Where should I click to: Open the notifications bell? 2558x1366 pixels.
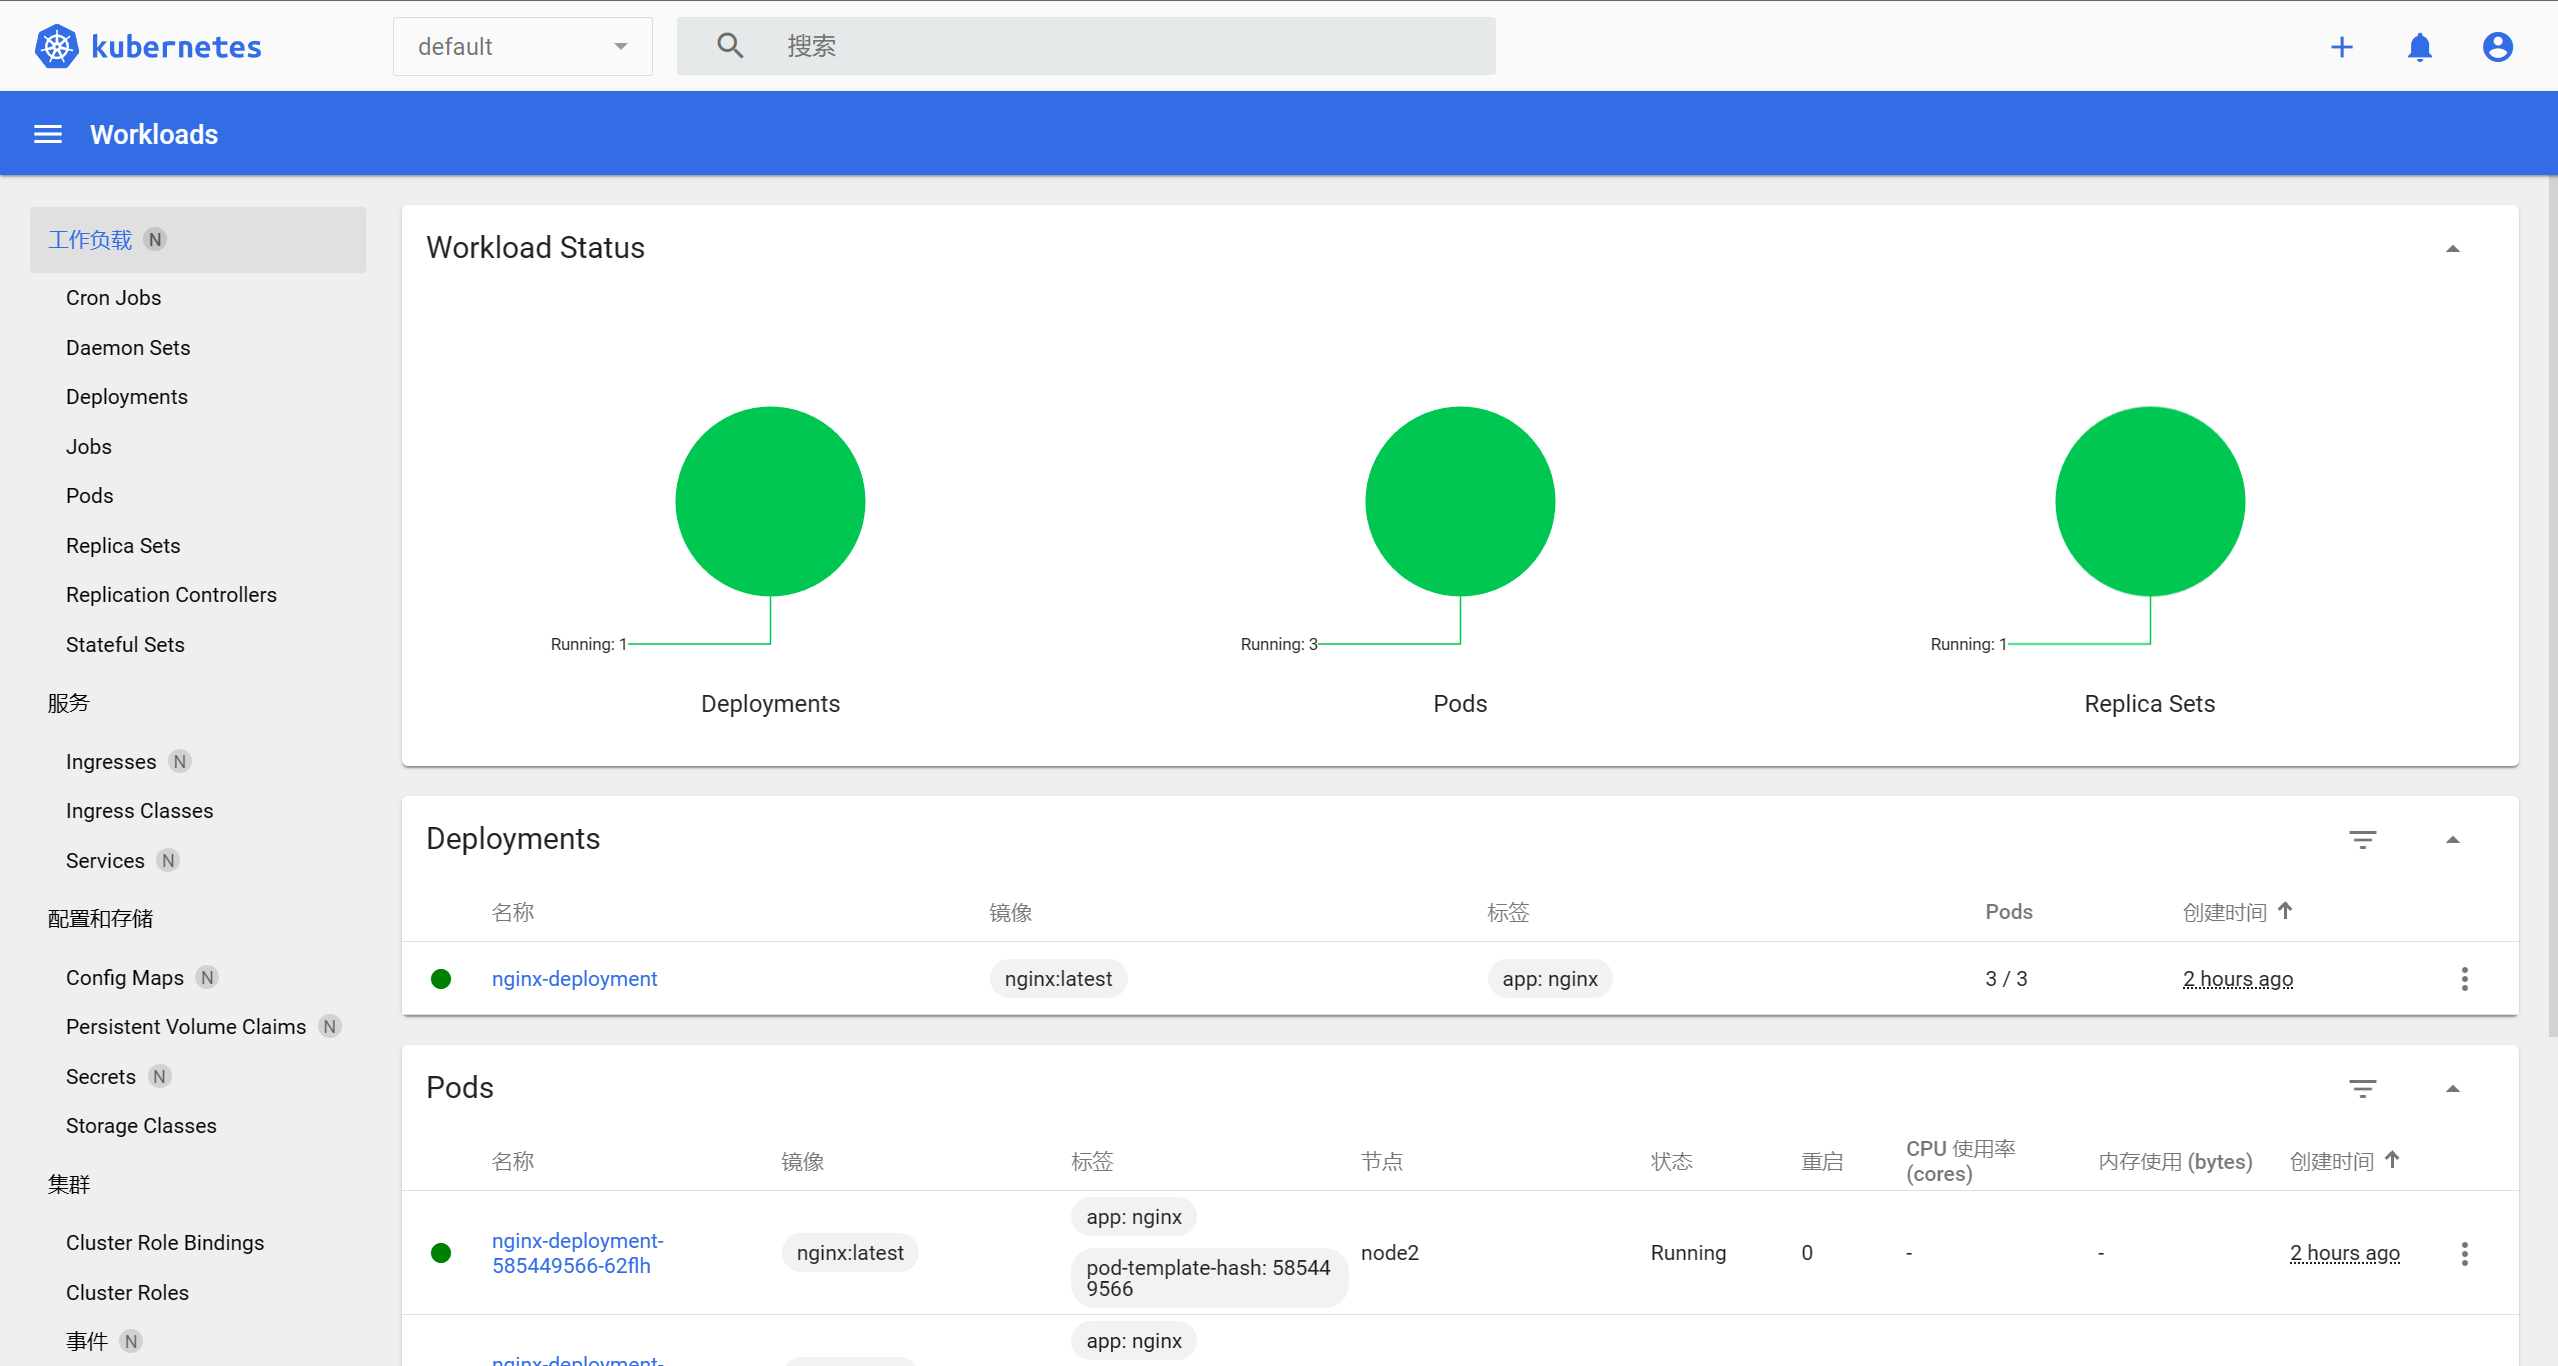point(2420,46)
